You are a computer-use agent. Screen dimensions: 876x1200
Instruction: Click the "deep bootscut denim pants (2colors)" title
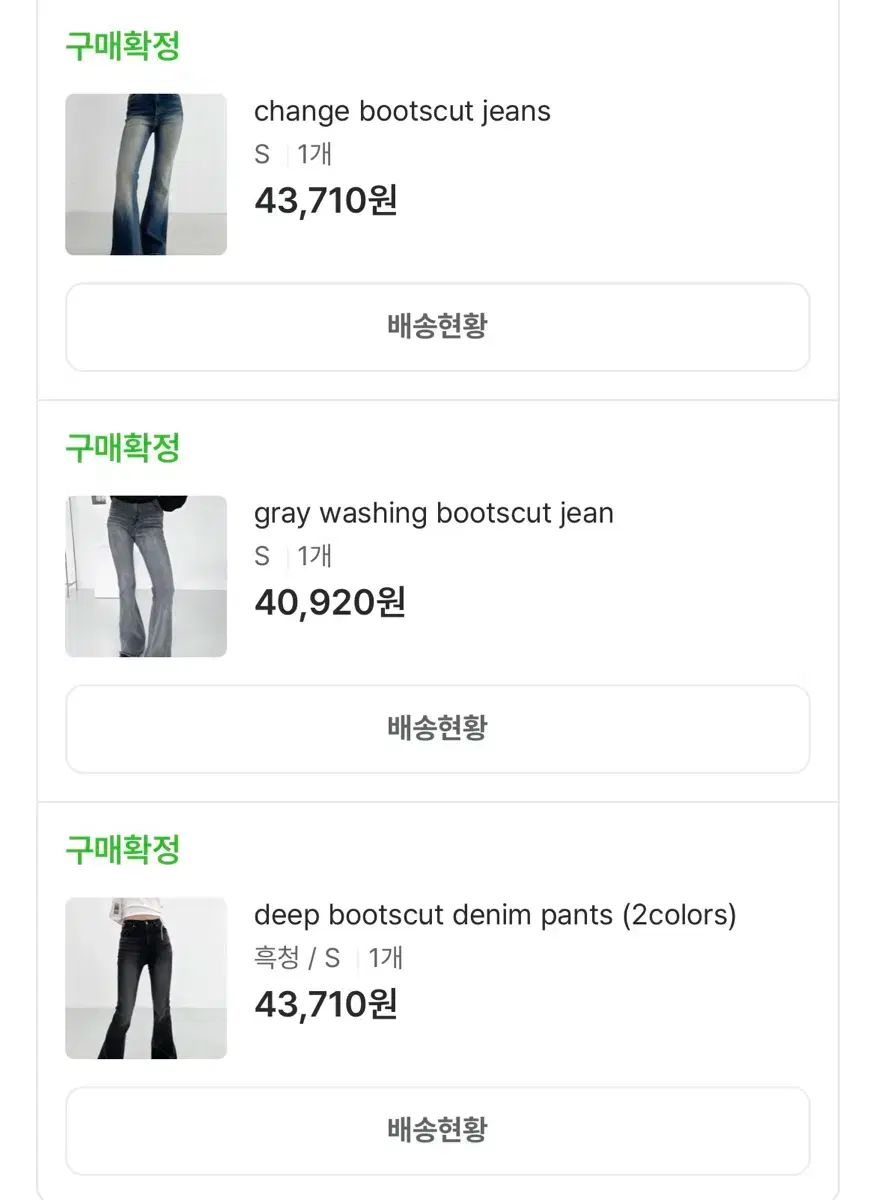pos(495,915)
